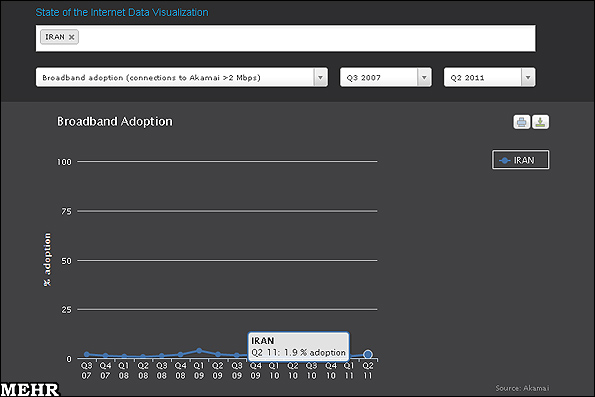The width and height of the screenshot is (595, 397).
Task: Click the Q4 08 data point
Action: coord(180,354)
